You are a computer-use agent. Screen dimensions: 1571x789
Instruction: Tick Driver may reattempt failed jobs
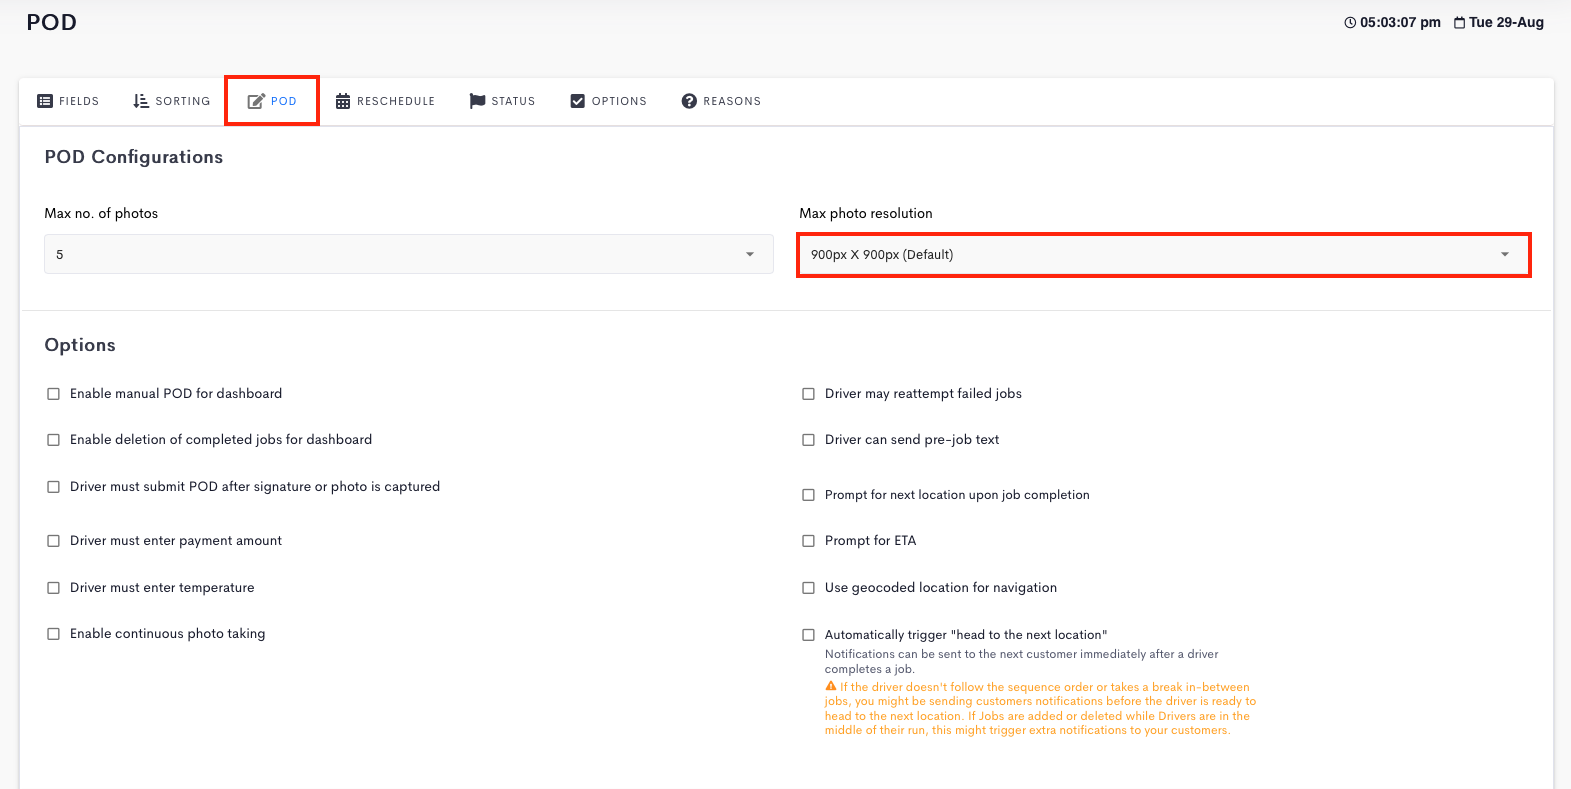[x=809, y=394]
